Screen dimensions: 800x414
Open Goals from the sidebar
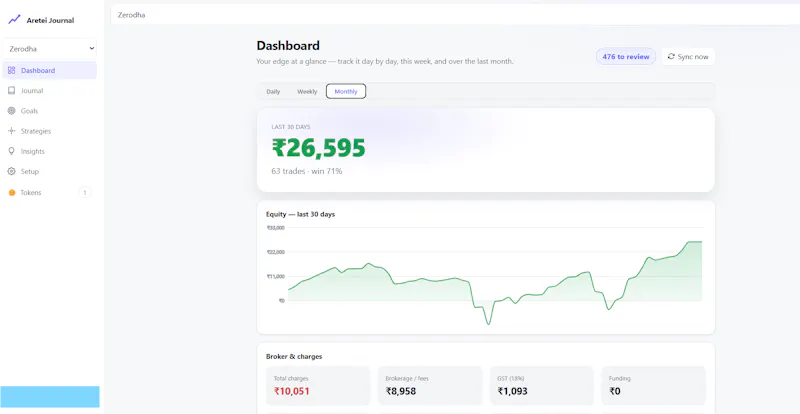pyautogui.click(x=49, y=111)
